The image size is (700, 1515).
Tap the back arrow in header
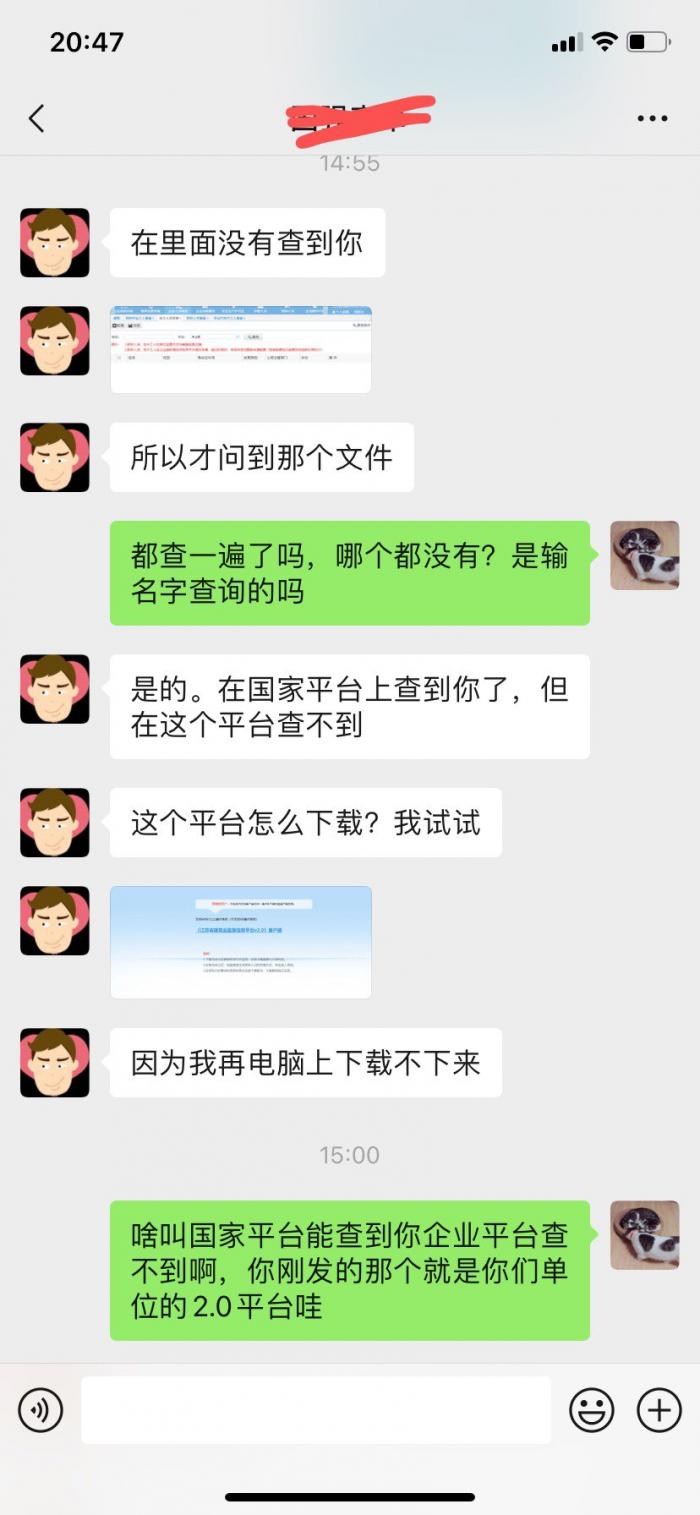tap(37, 118)
